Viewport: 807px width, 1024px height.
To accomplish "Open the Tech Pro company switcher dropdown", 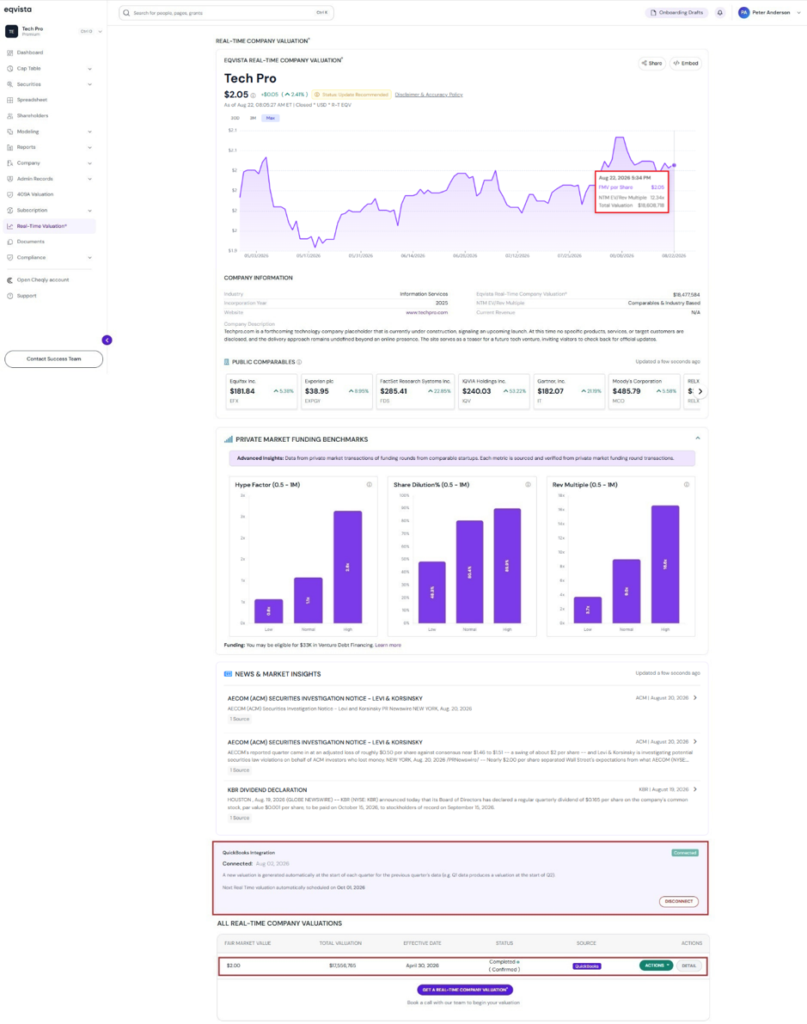I will (100, 31).
